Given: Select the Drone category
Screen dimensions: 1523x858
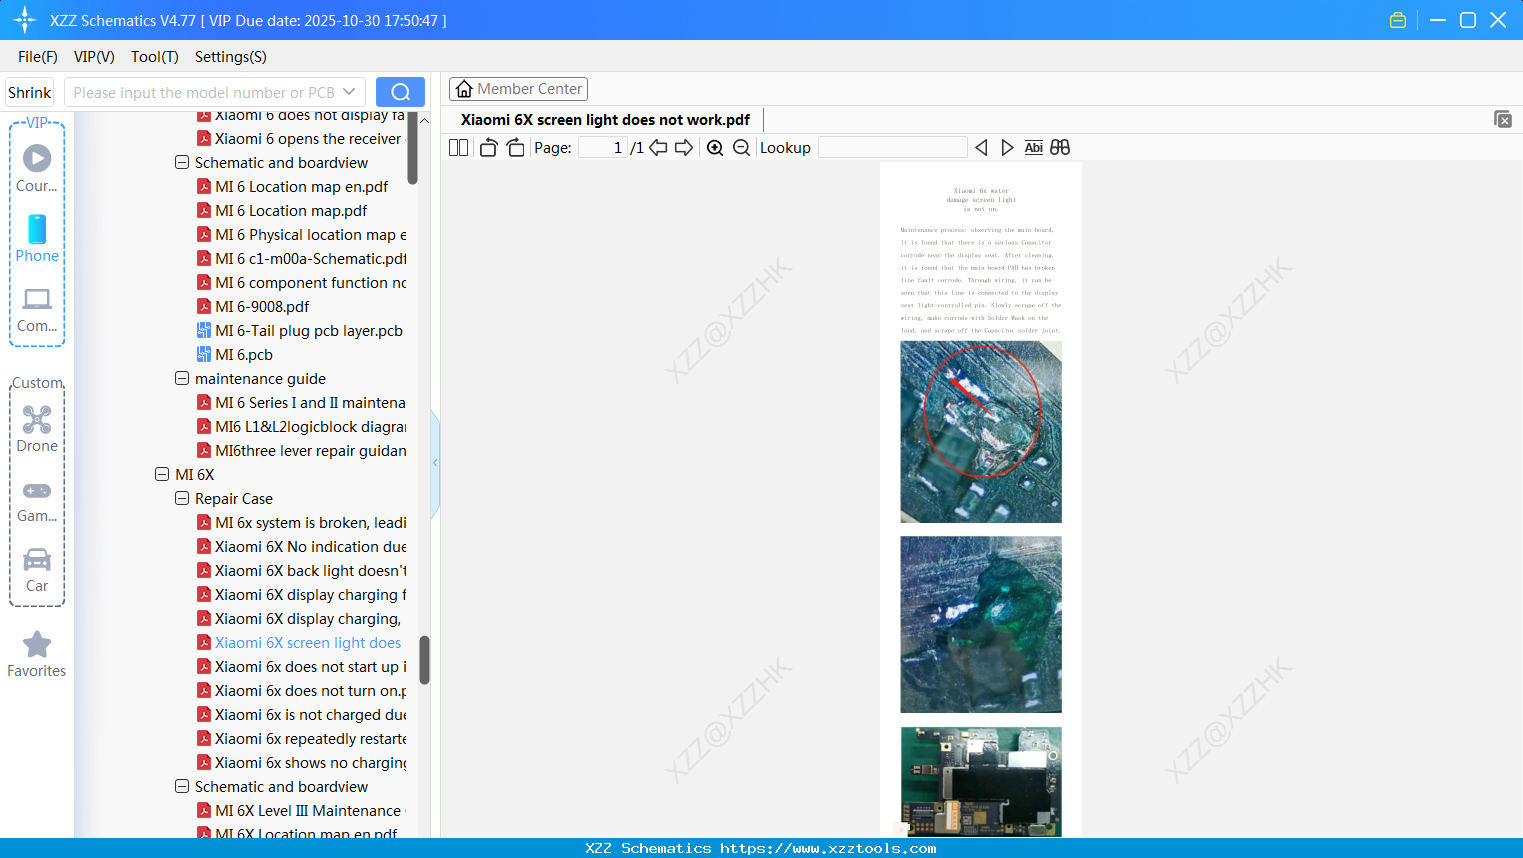Looking at the screenshot, I should 37,429.
